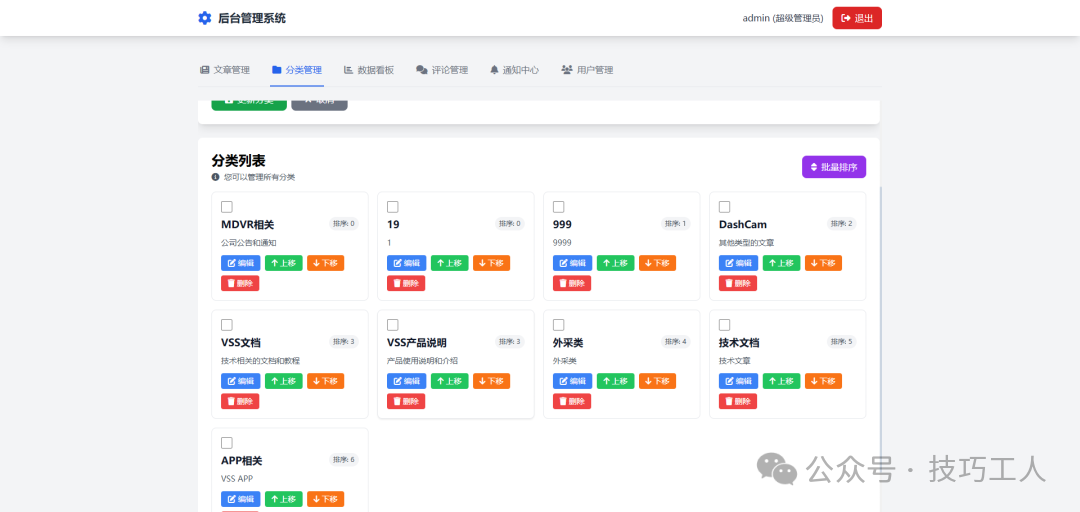Move the VSS产品说明 category up

[450, 380]
